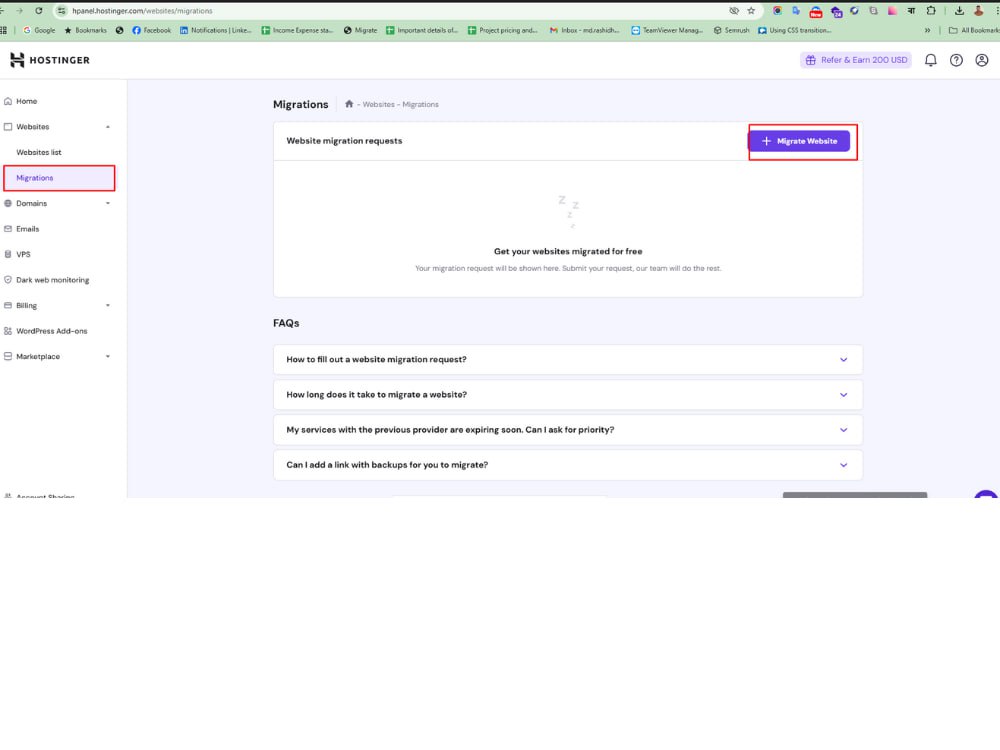Click the Migrate Website button
The image size is (1000, 750).
point(799,141)
